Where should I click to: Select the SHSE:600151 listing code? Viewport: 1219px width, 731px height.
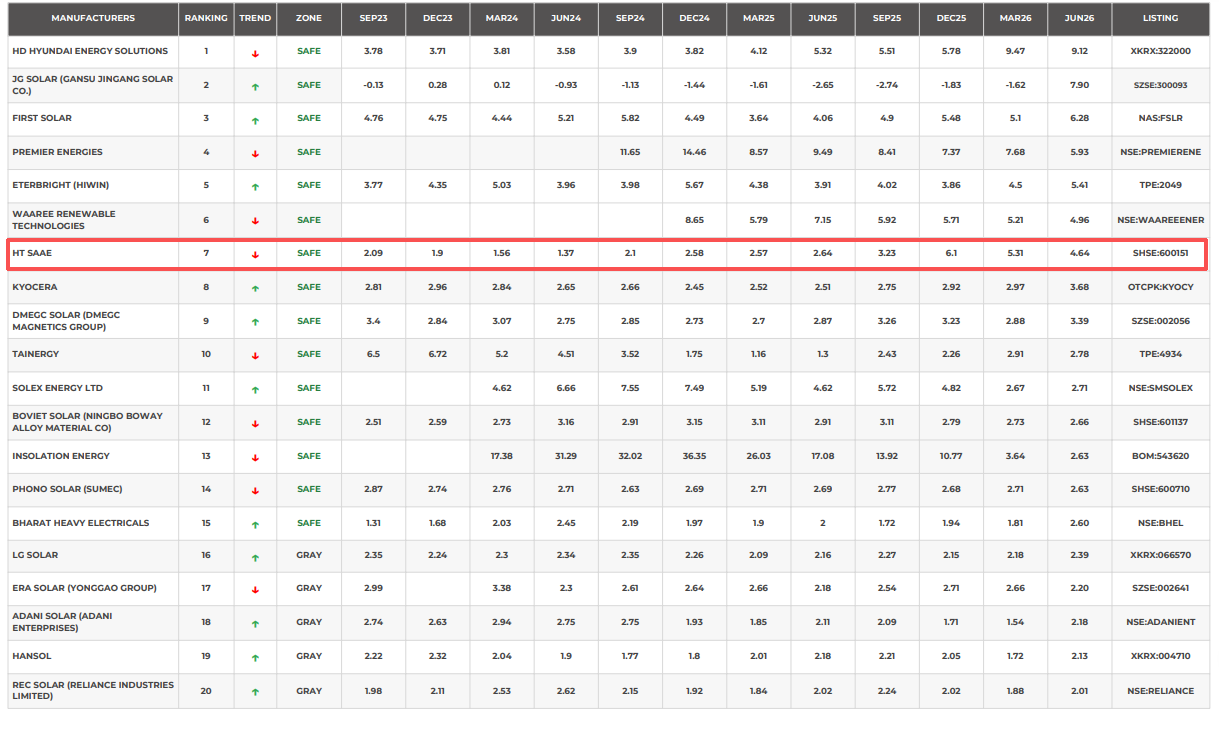pos(1160,253)
